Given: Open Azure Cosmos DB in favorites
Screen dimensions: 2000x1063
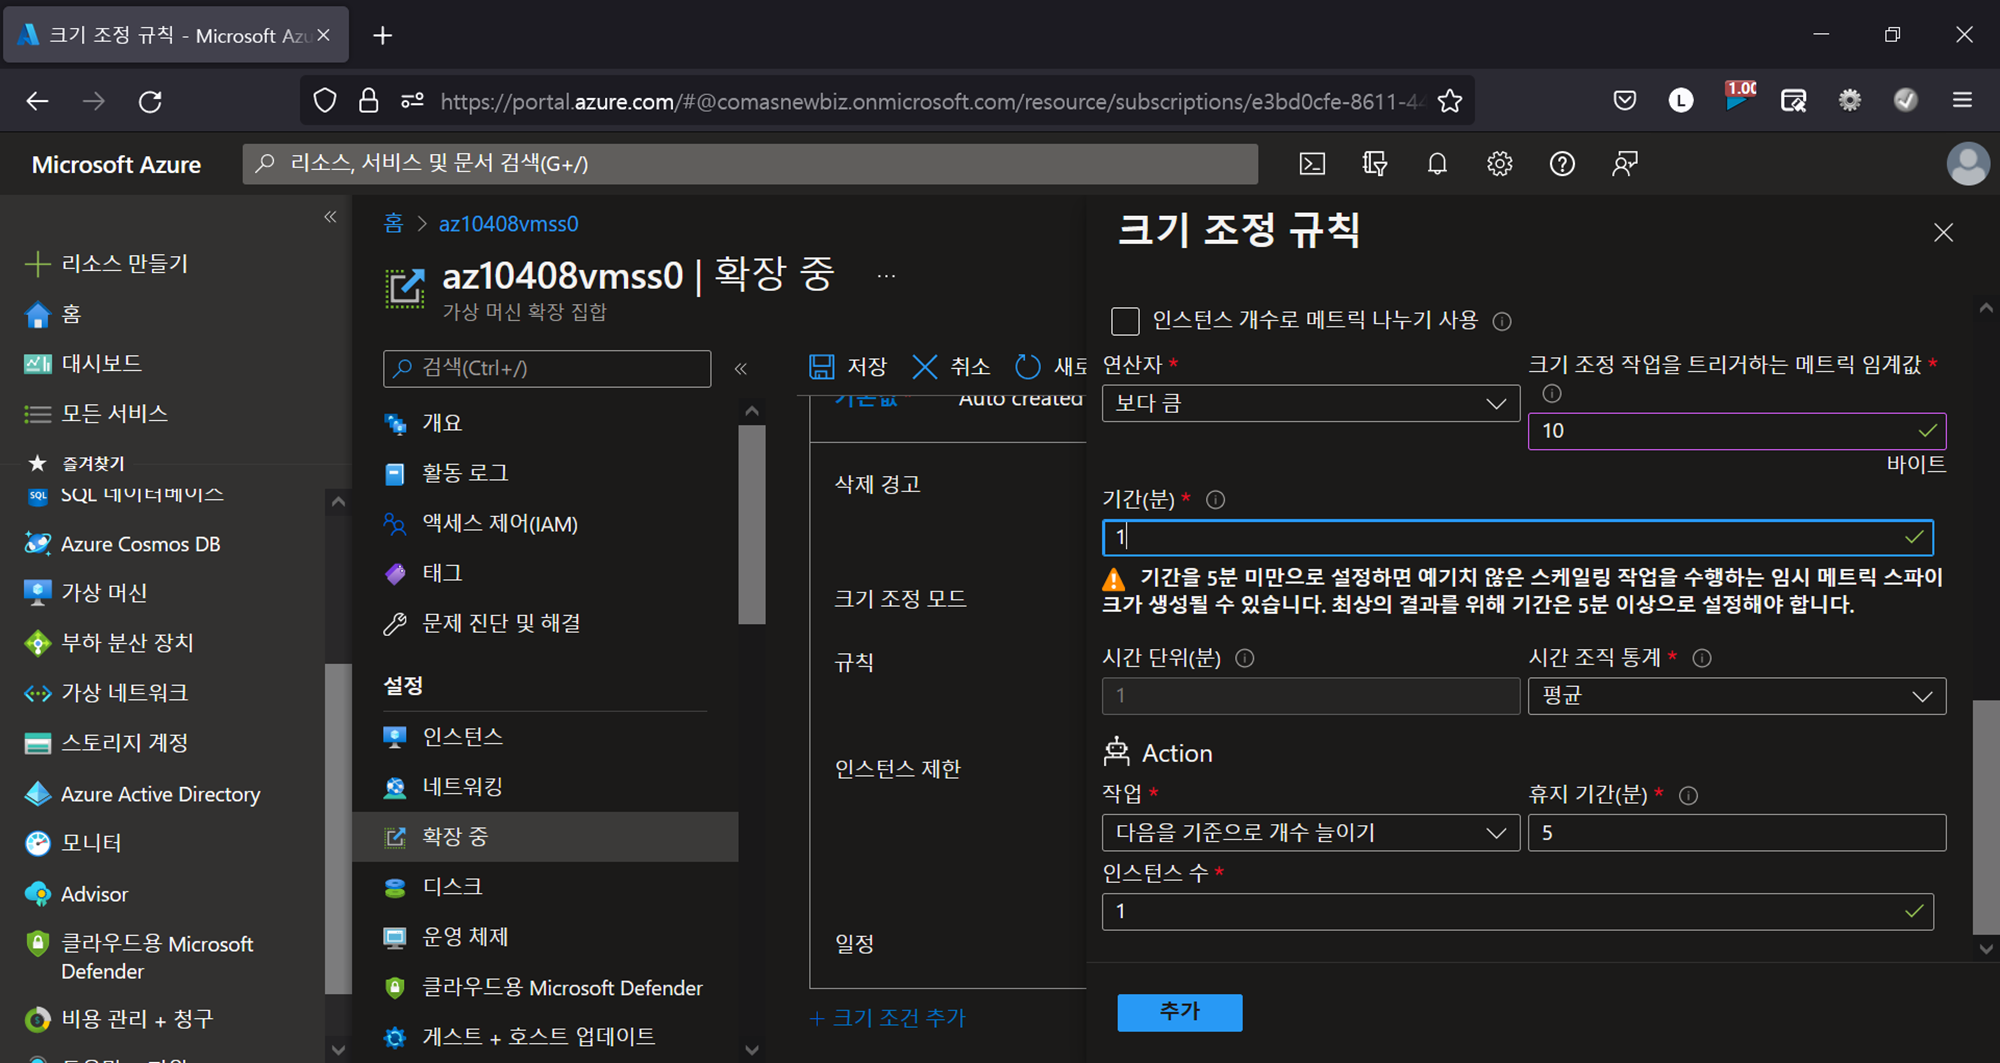Looking at the screenshot, I should (x=122, y=544).
